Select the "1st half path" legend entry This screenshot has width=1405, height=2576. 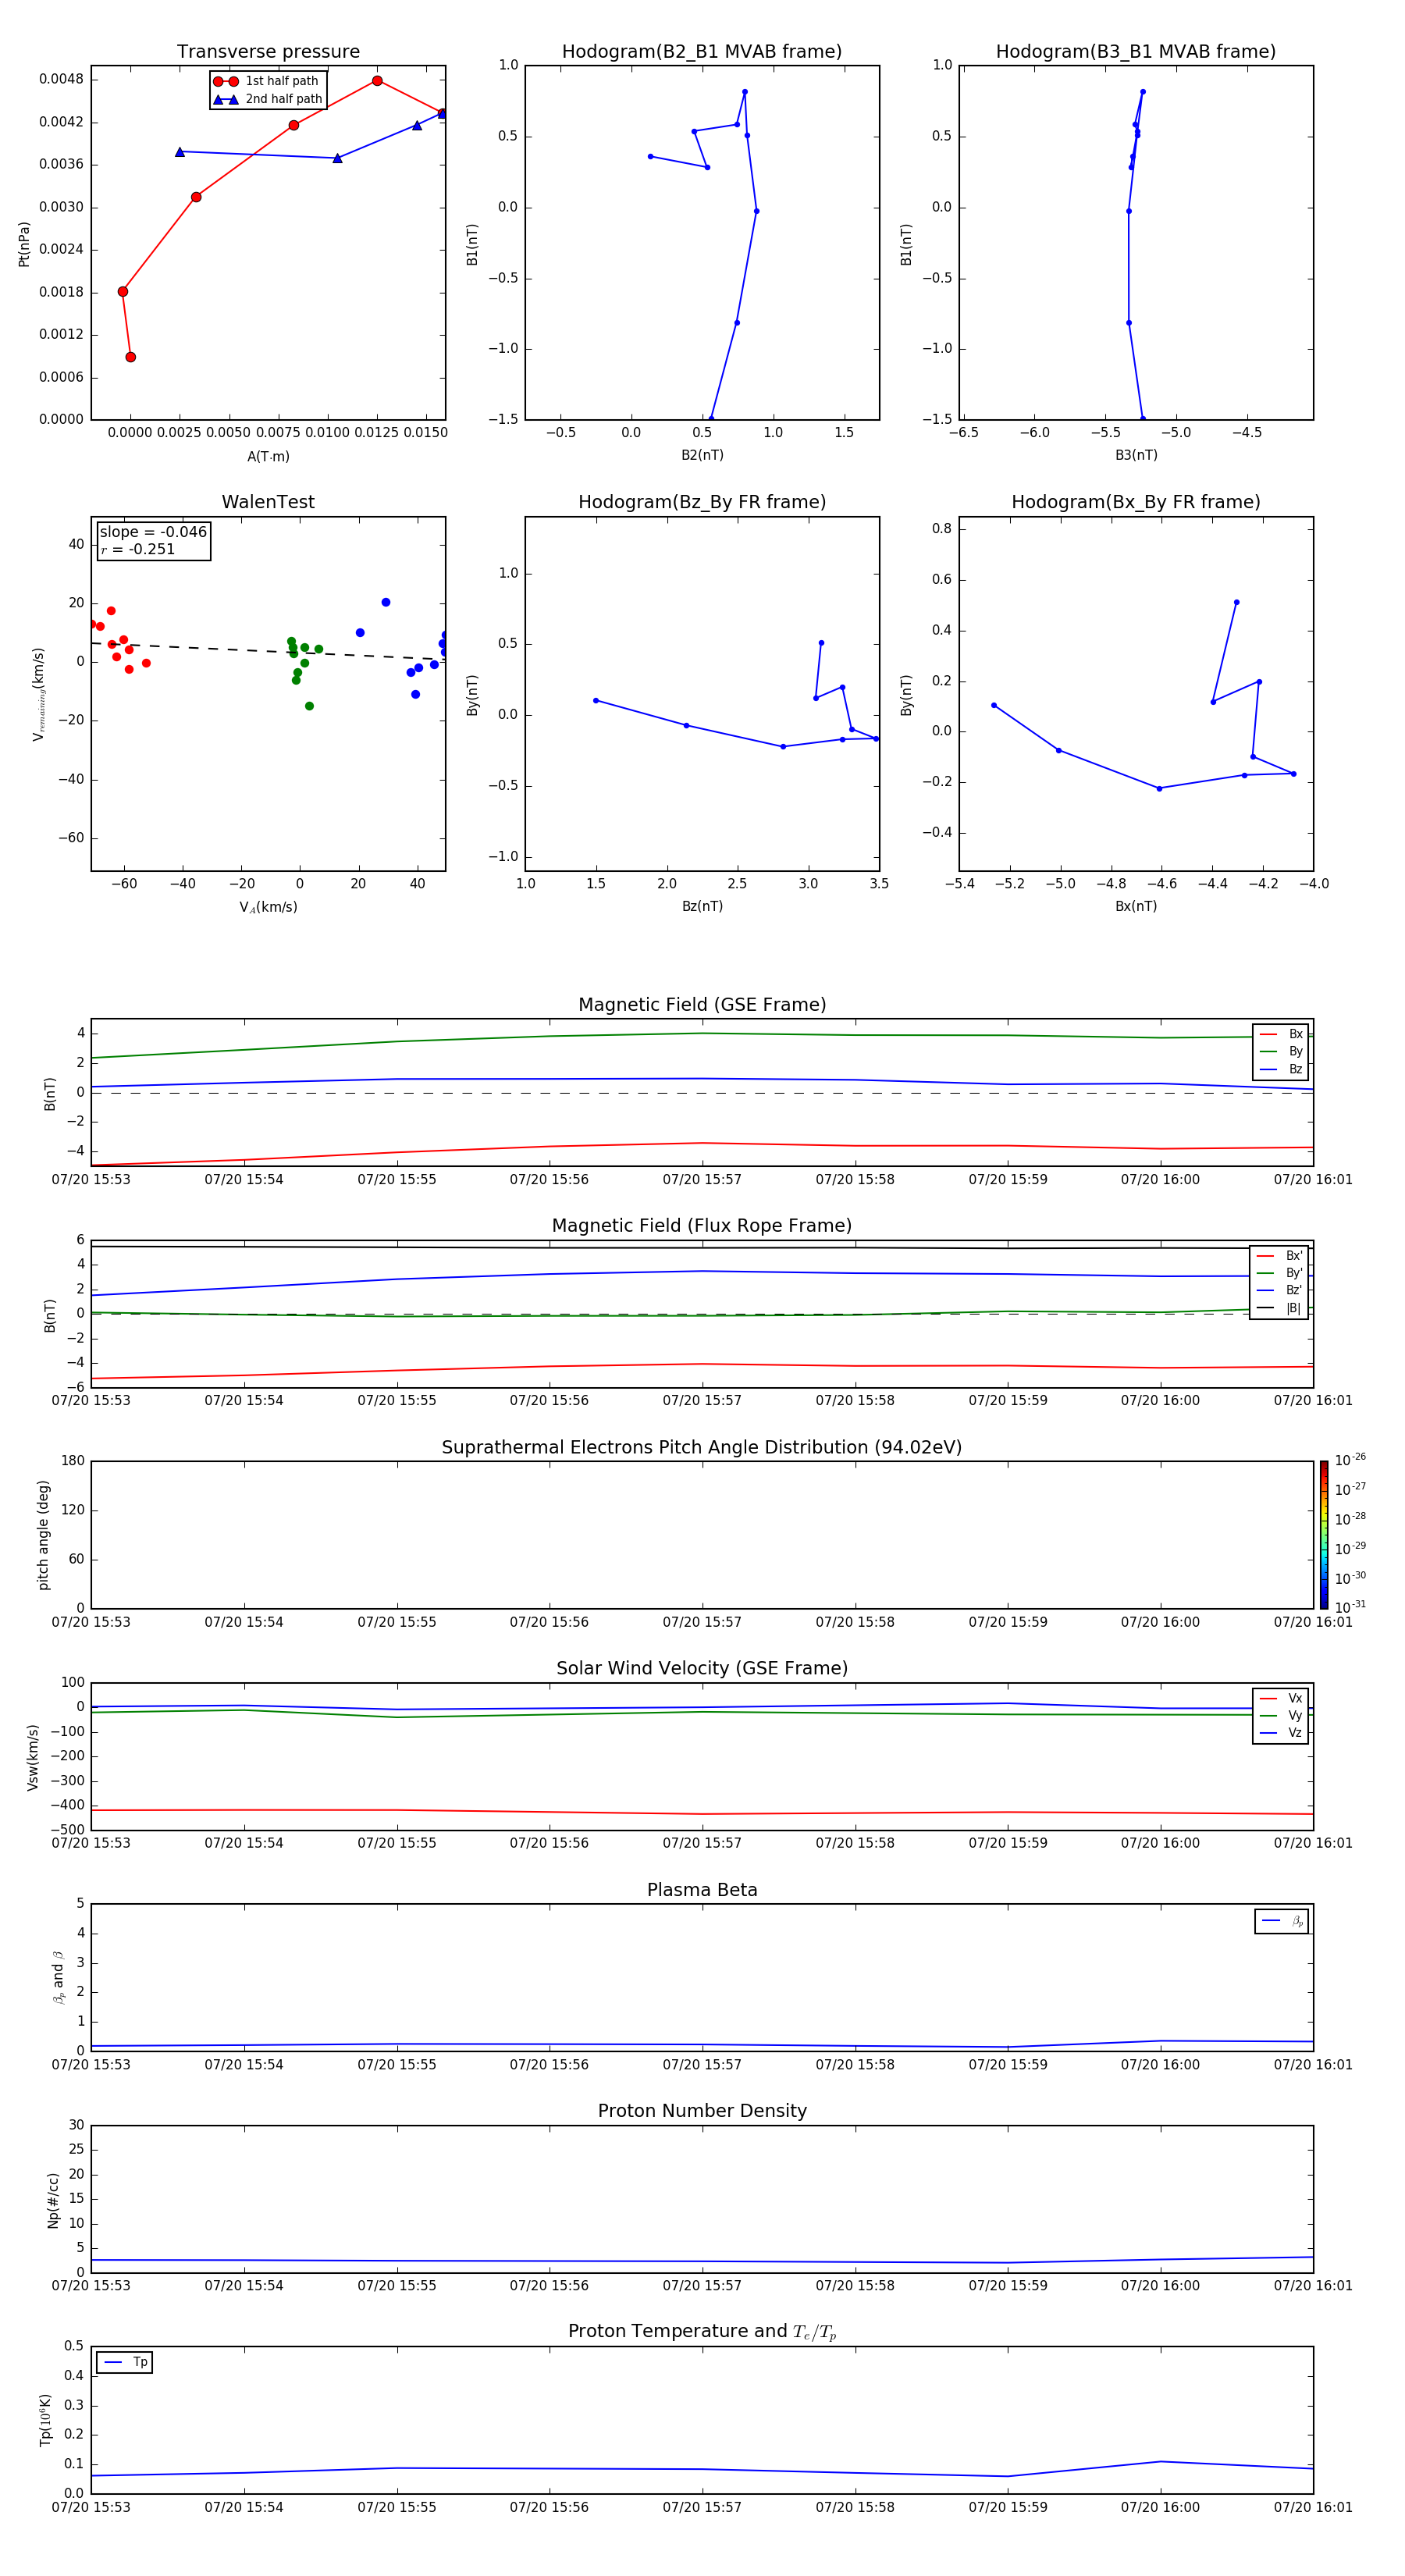coord(266,81)
